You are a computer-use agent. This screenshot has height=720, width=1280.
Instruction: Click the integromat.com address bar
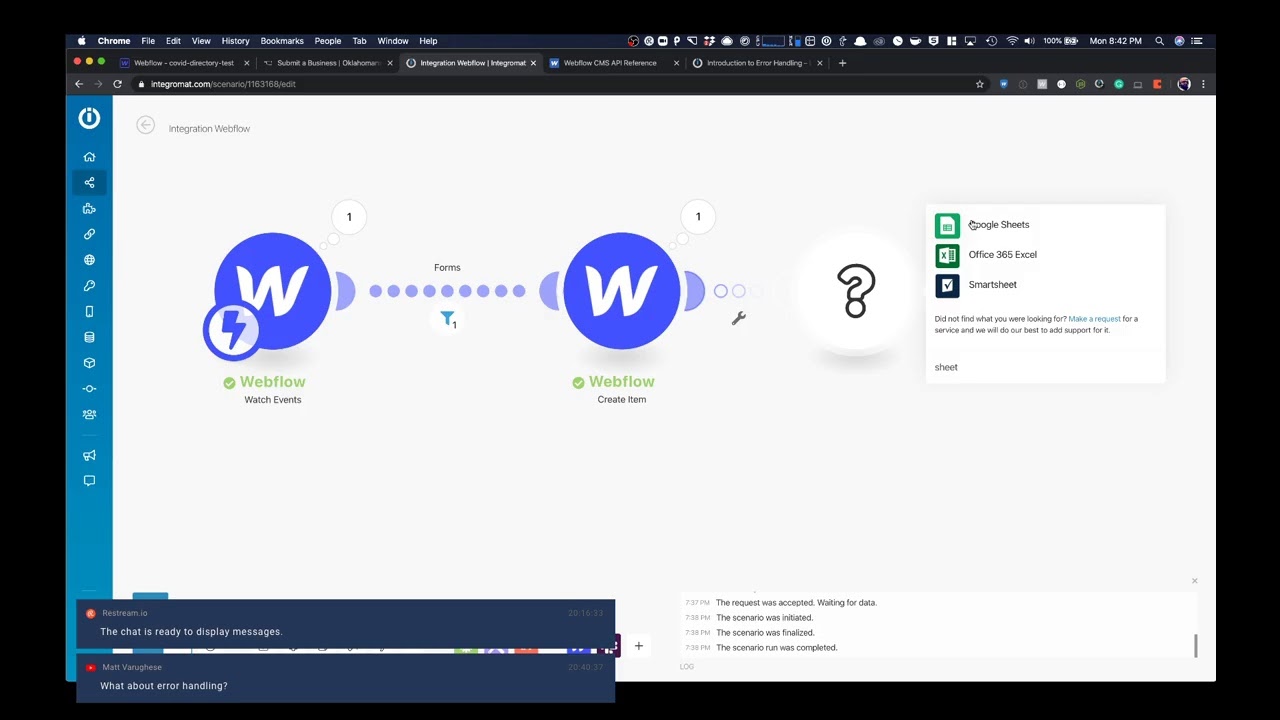click(550, 84)
